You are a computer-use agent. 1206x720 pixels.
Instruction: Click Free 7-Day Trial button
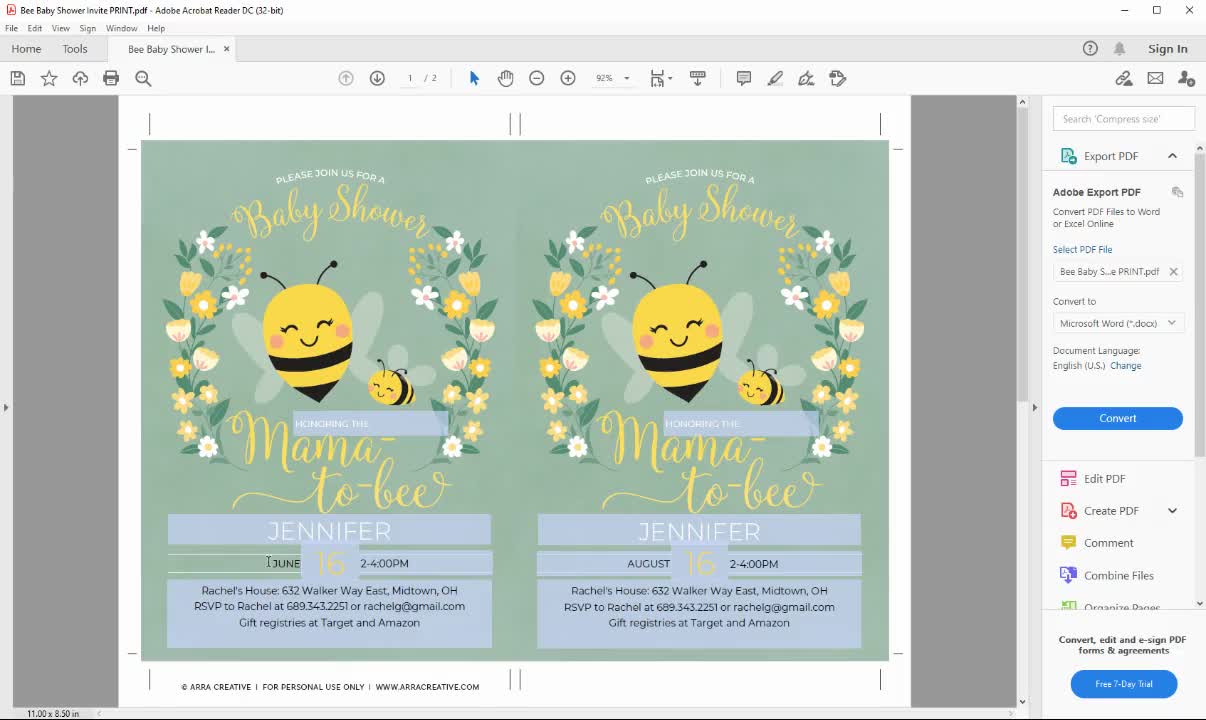pyautogui.click(x=1124, y=684)
